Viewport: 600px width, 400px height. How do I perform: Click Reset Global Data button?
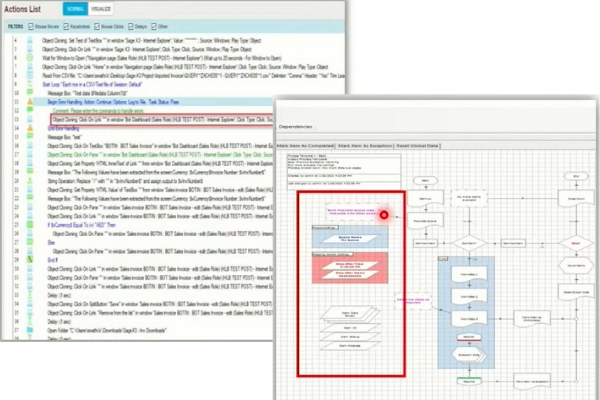(x=417, y=146)
